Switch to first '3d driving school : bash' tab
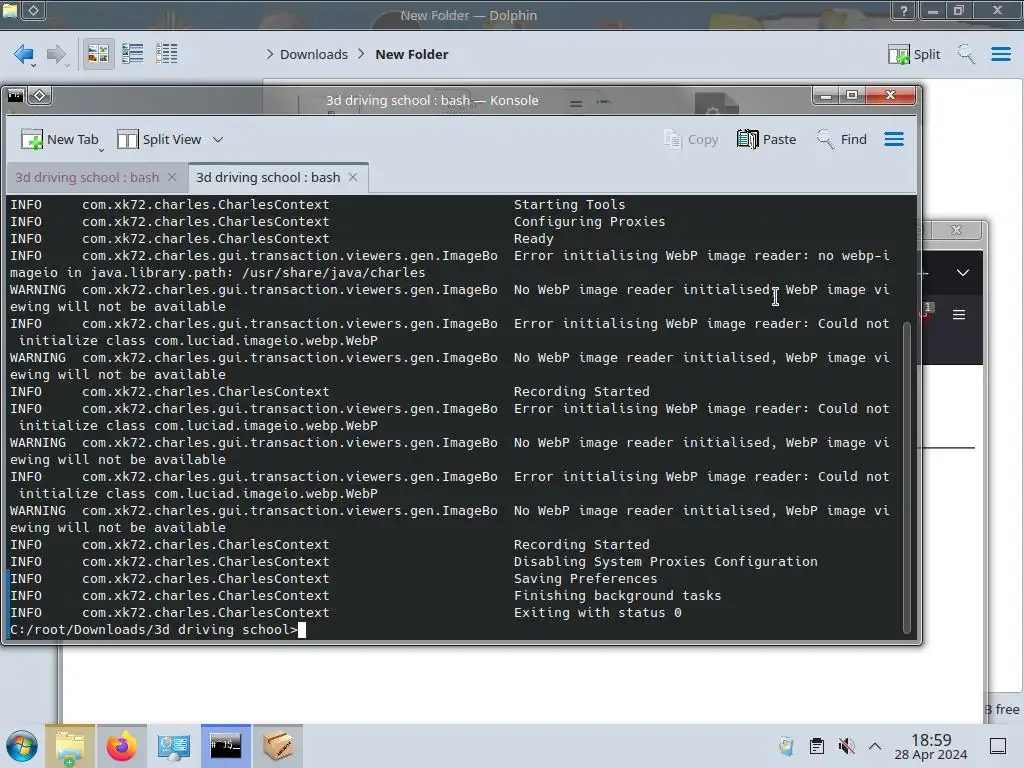Viewport: 1024px width, 768px height. (87, 178)
